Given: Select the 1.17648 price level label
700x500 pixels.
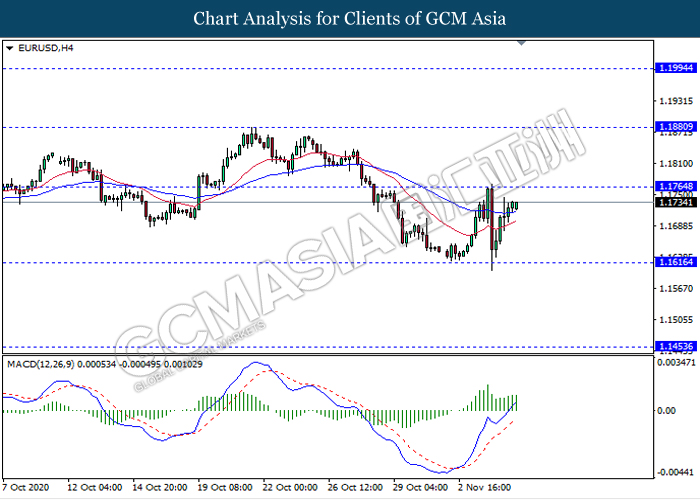Looking at the screenshot, I should pyautogui.click(x=676, y=186).
